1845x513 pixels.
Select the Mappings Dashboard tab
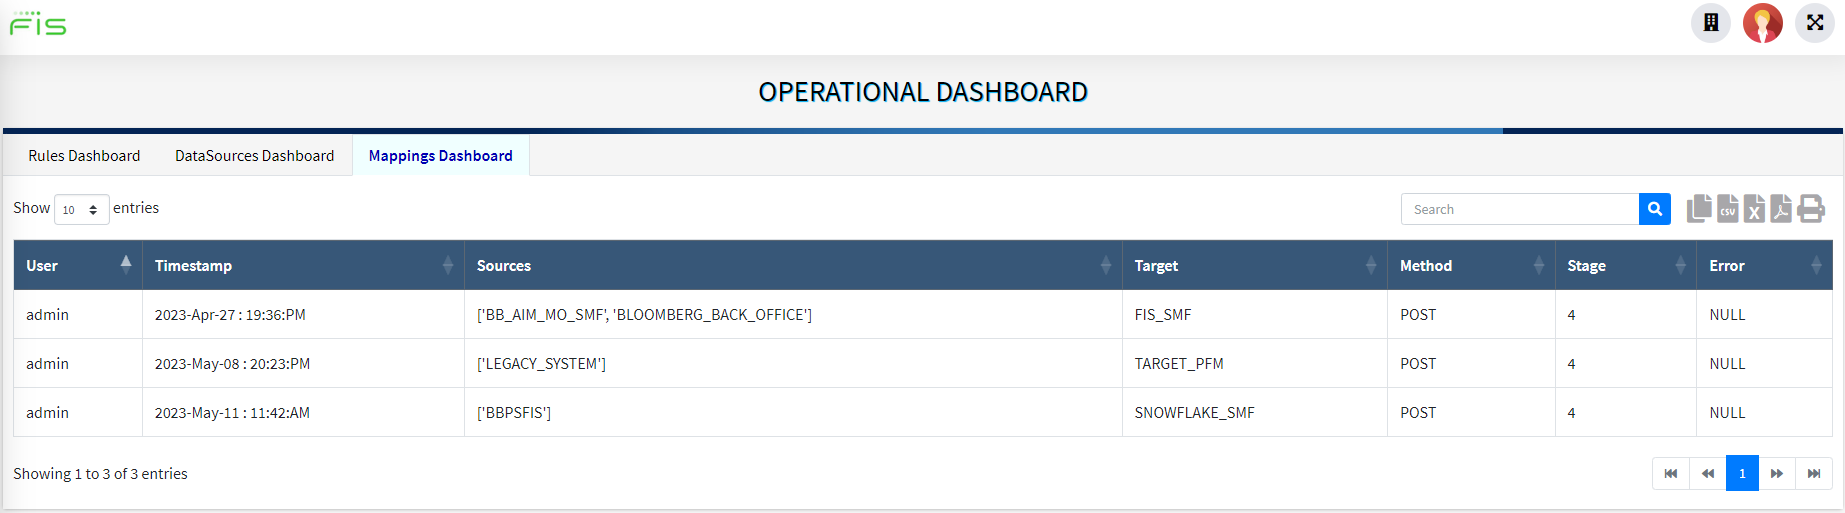click(x=440, y=156)
